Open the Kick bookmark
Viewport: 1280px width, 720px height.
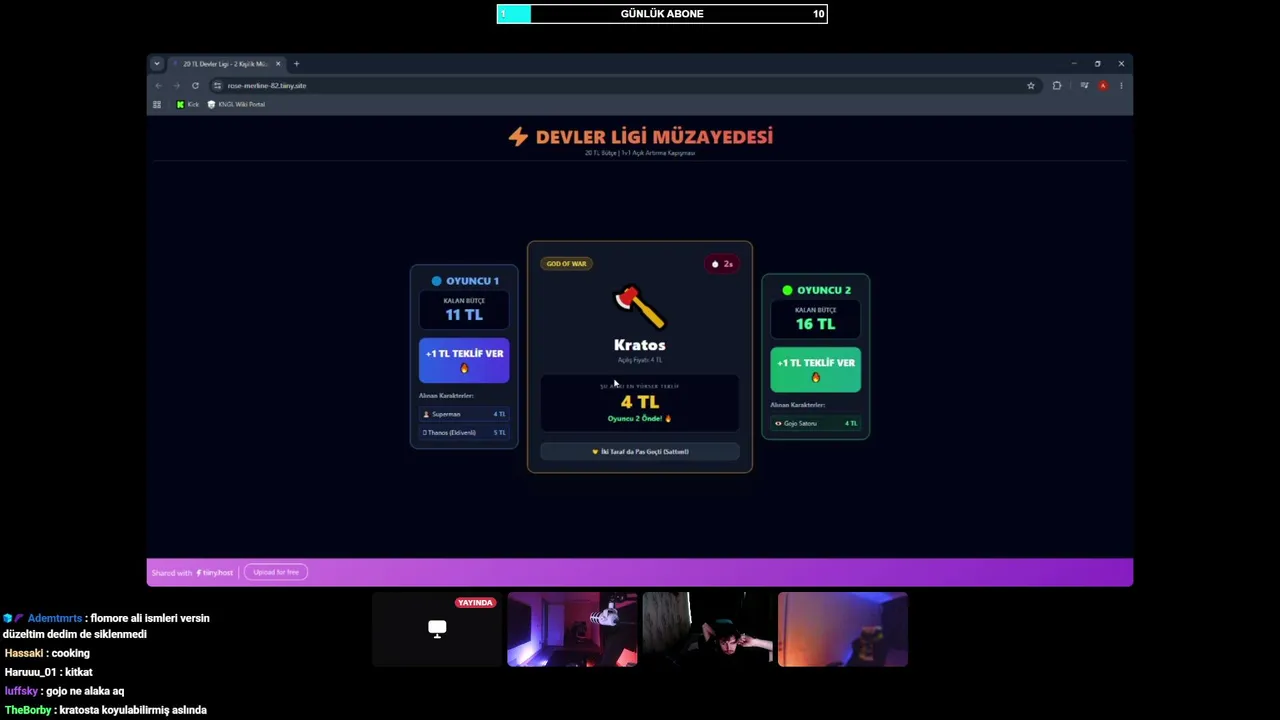tap(188, 105)
